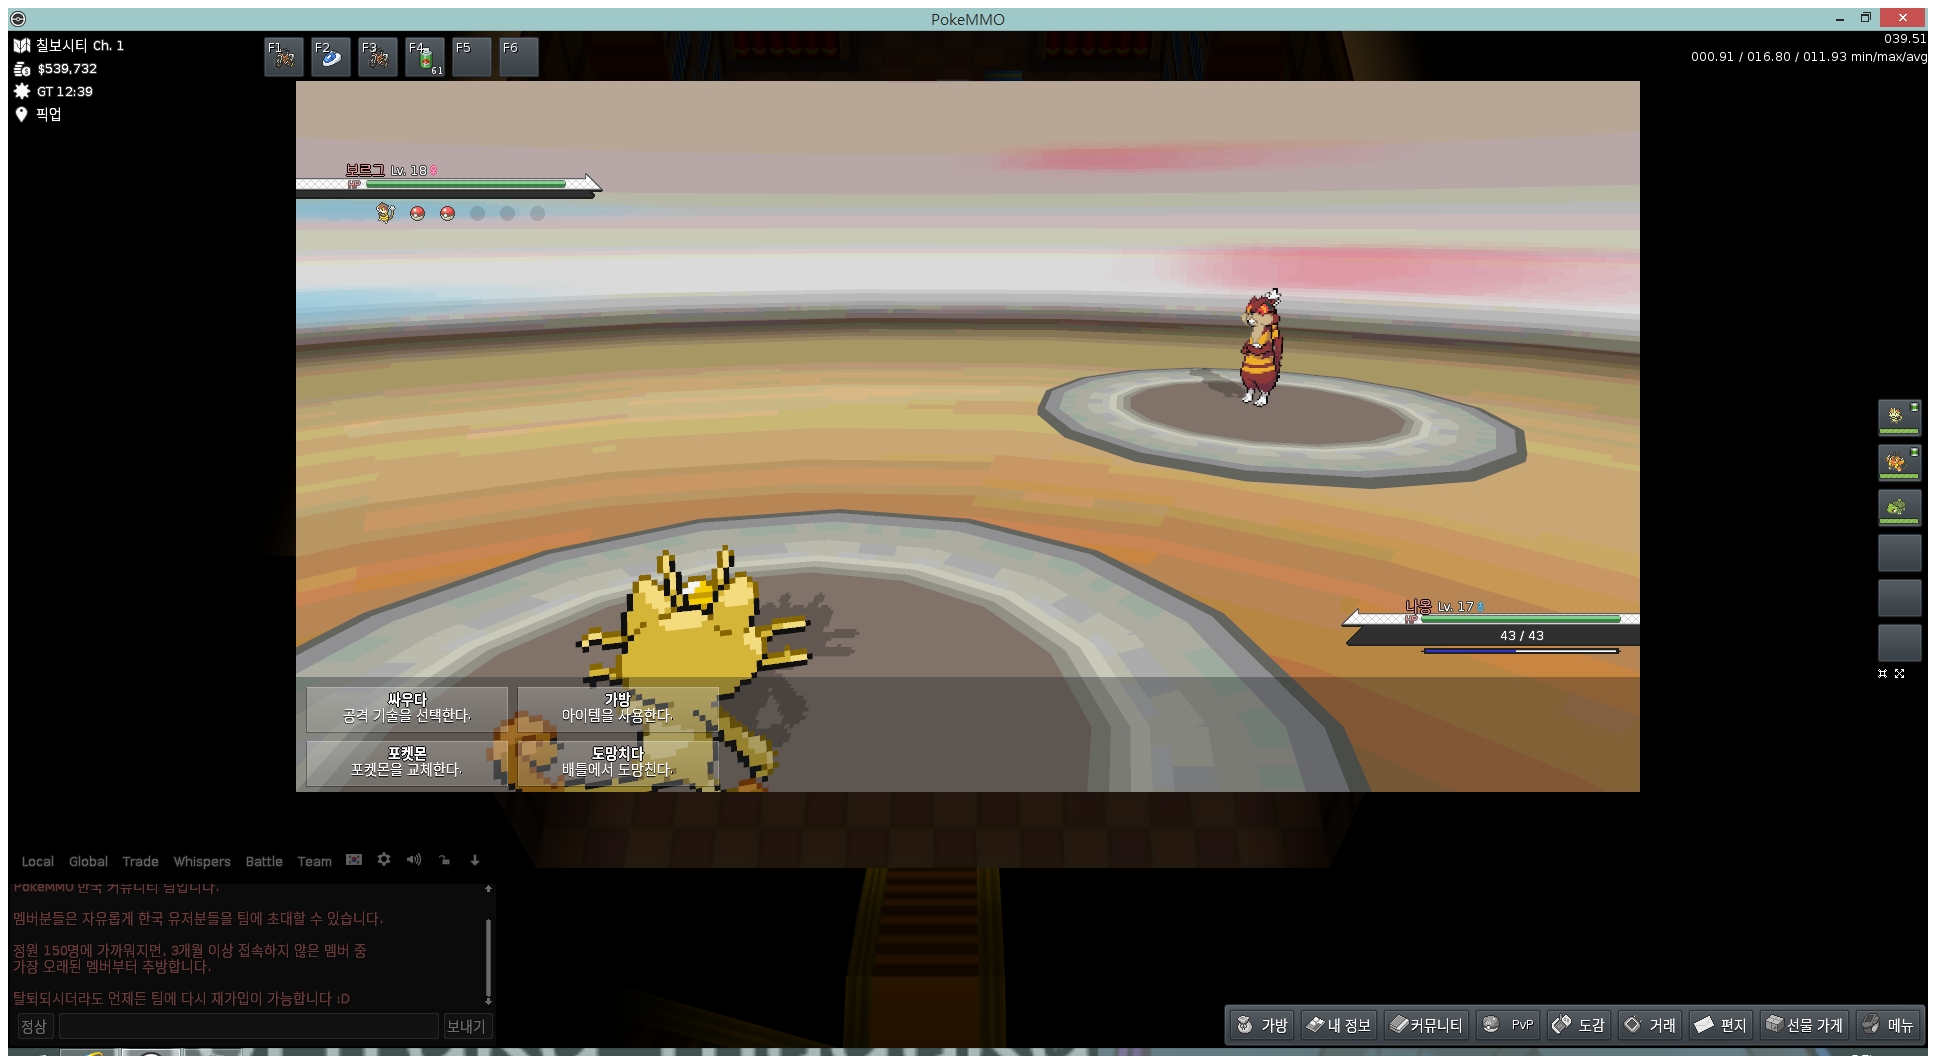Click the chat window vertical scrollbar
The height and width of the screenshot is (1056, 1936).
(x=488, y=955)
